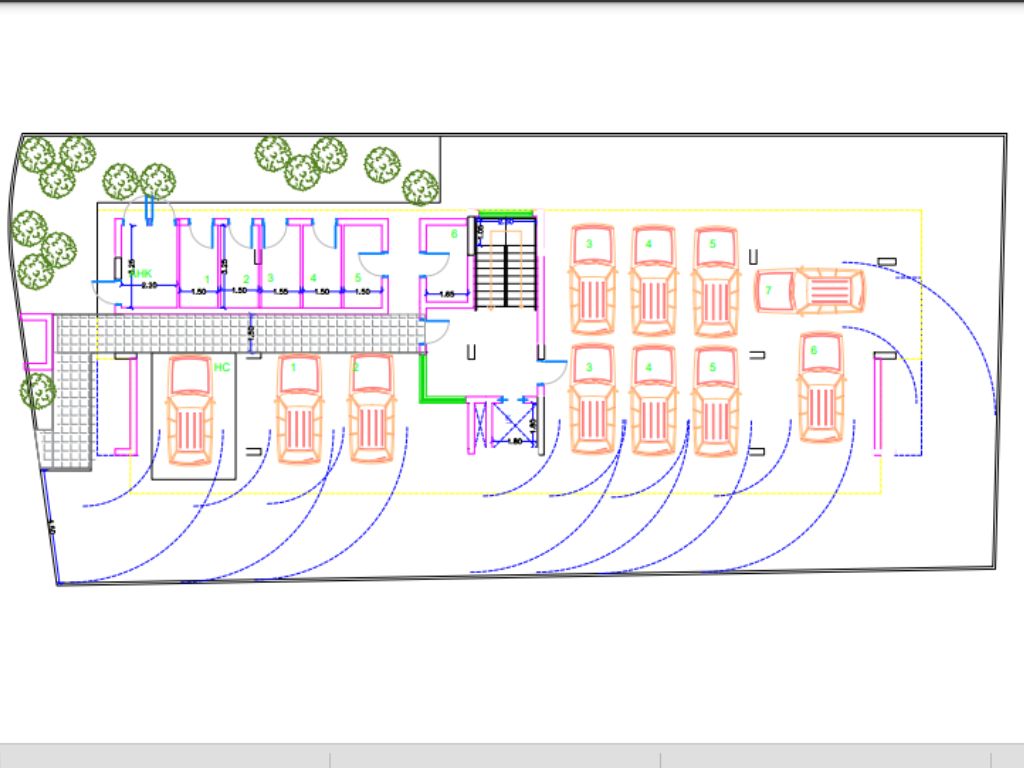Click the rightmost tree in the top garden
1024x768 pixels.
(x=420, y=187)
